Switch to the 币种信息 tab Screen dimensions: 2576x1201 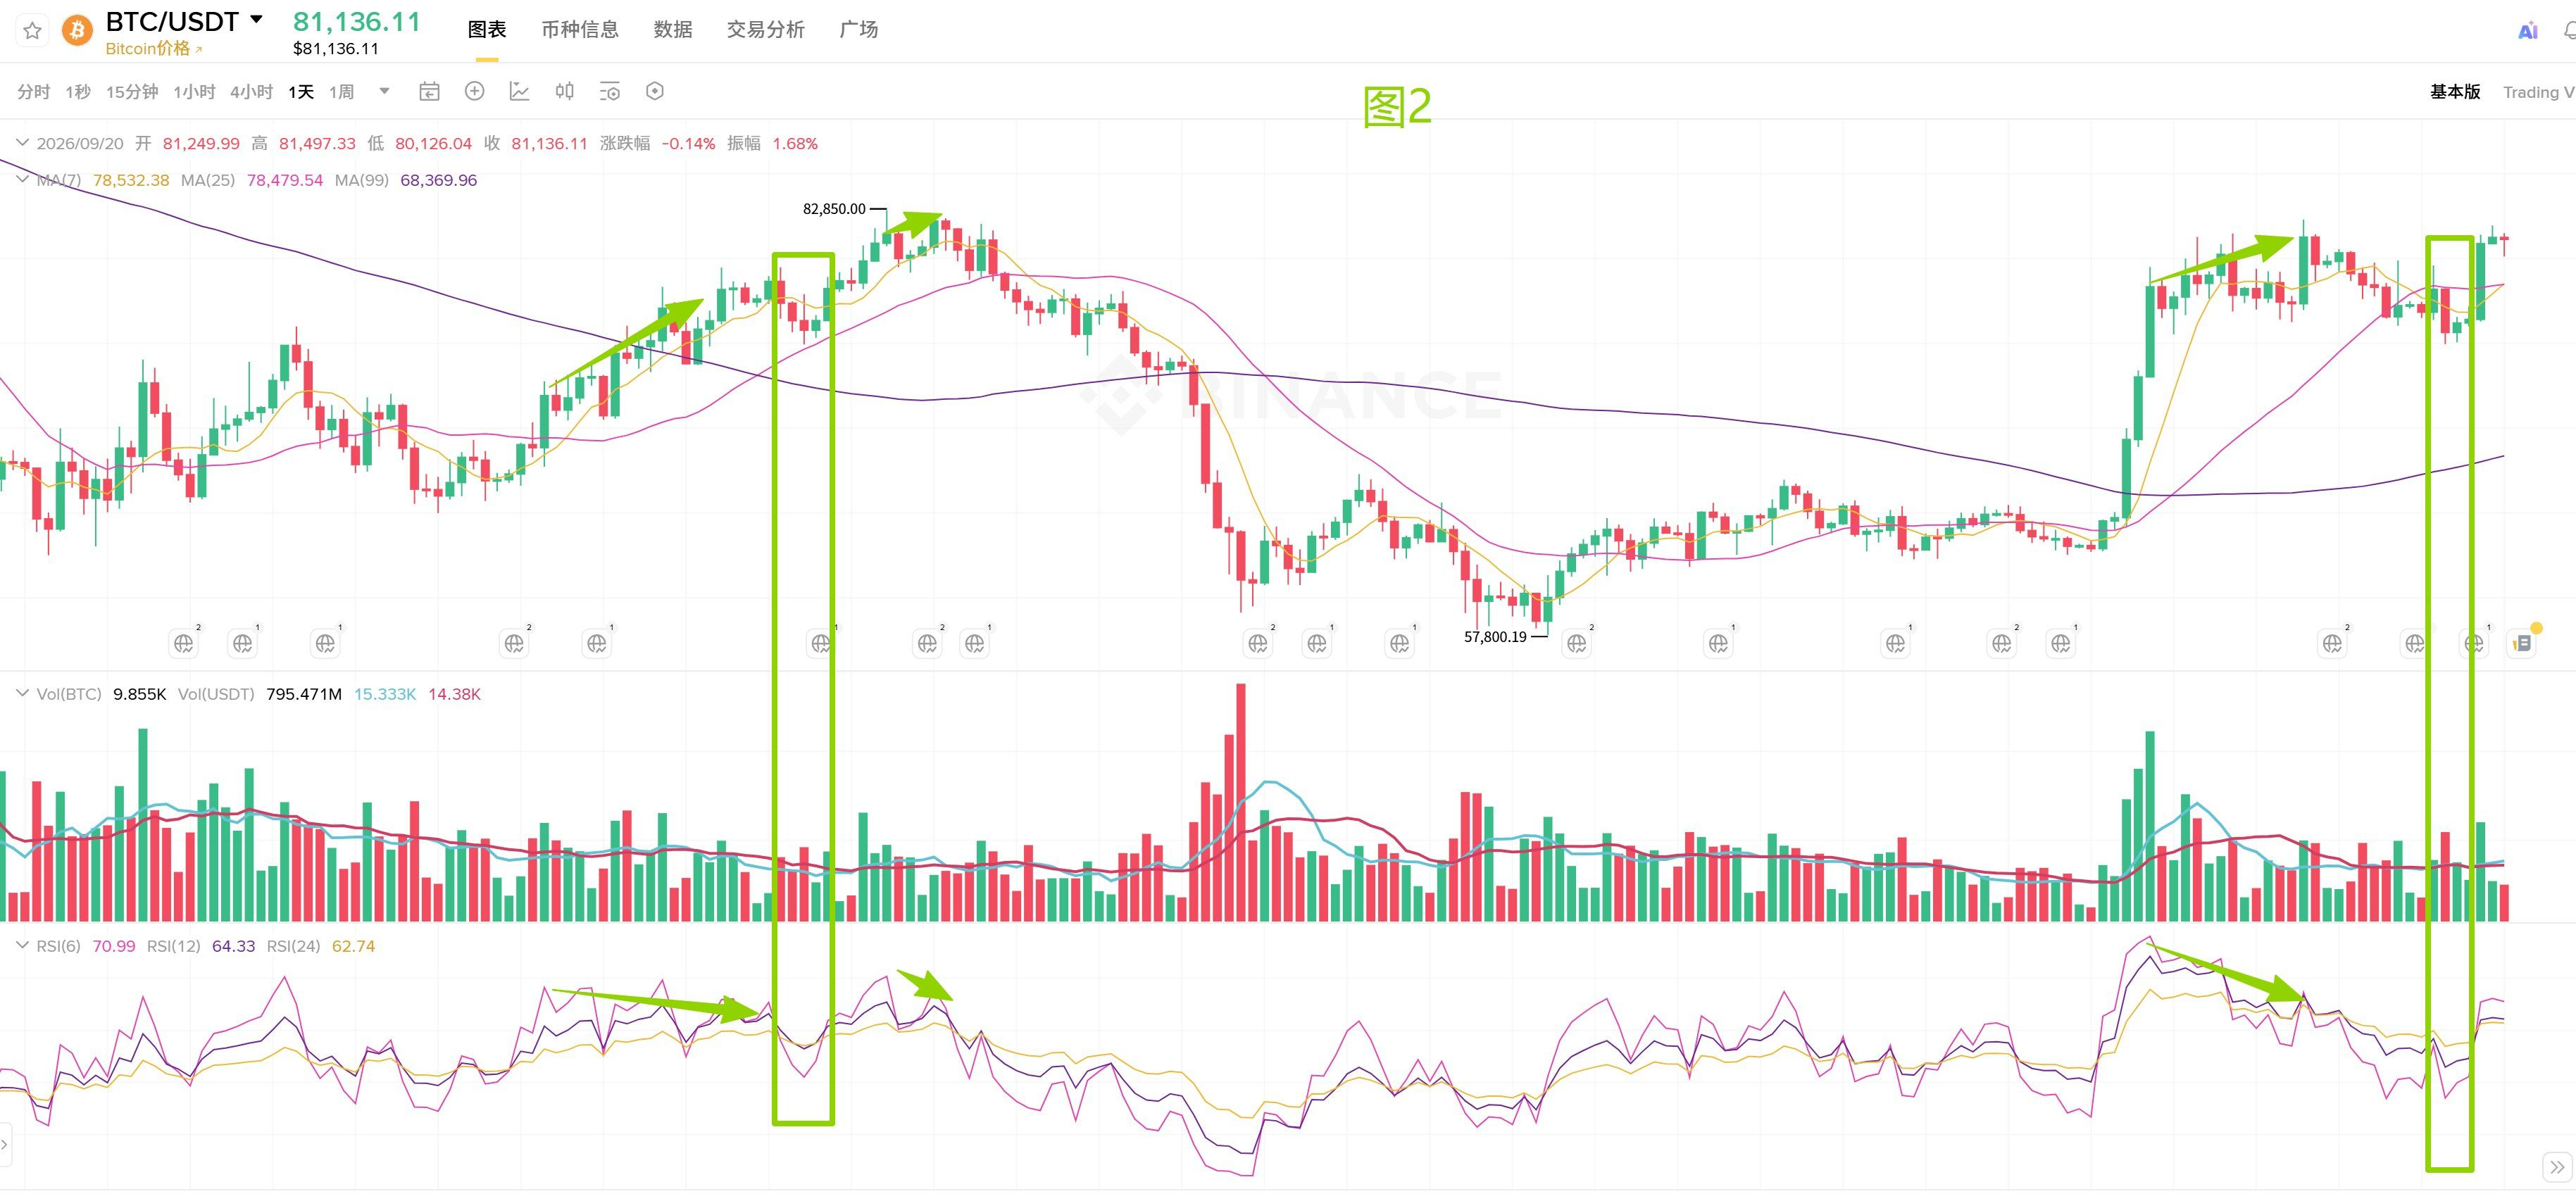click(580, 30)
